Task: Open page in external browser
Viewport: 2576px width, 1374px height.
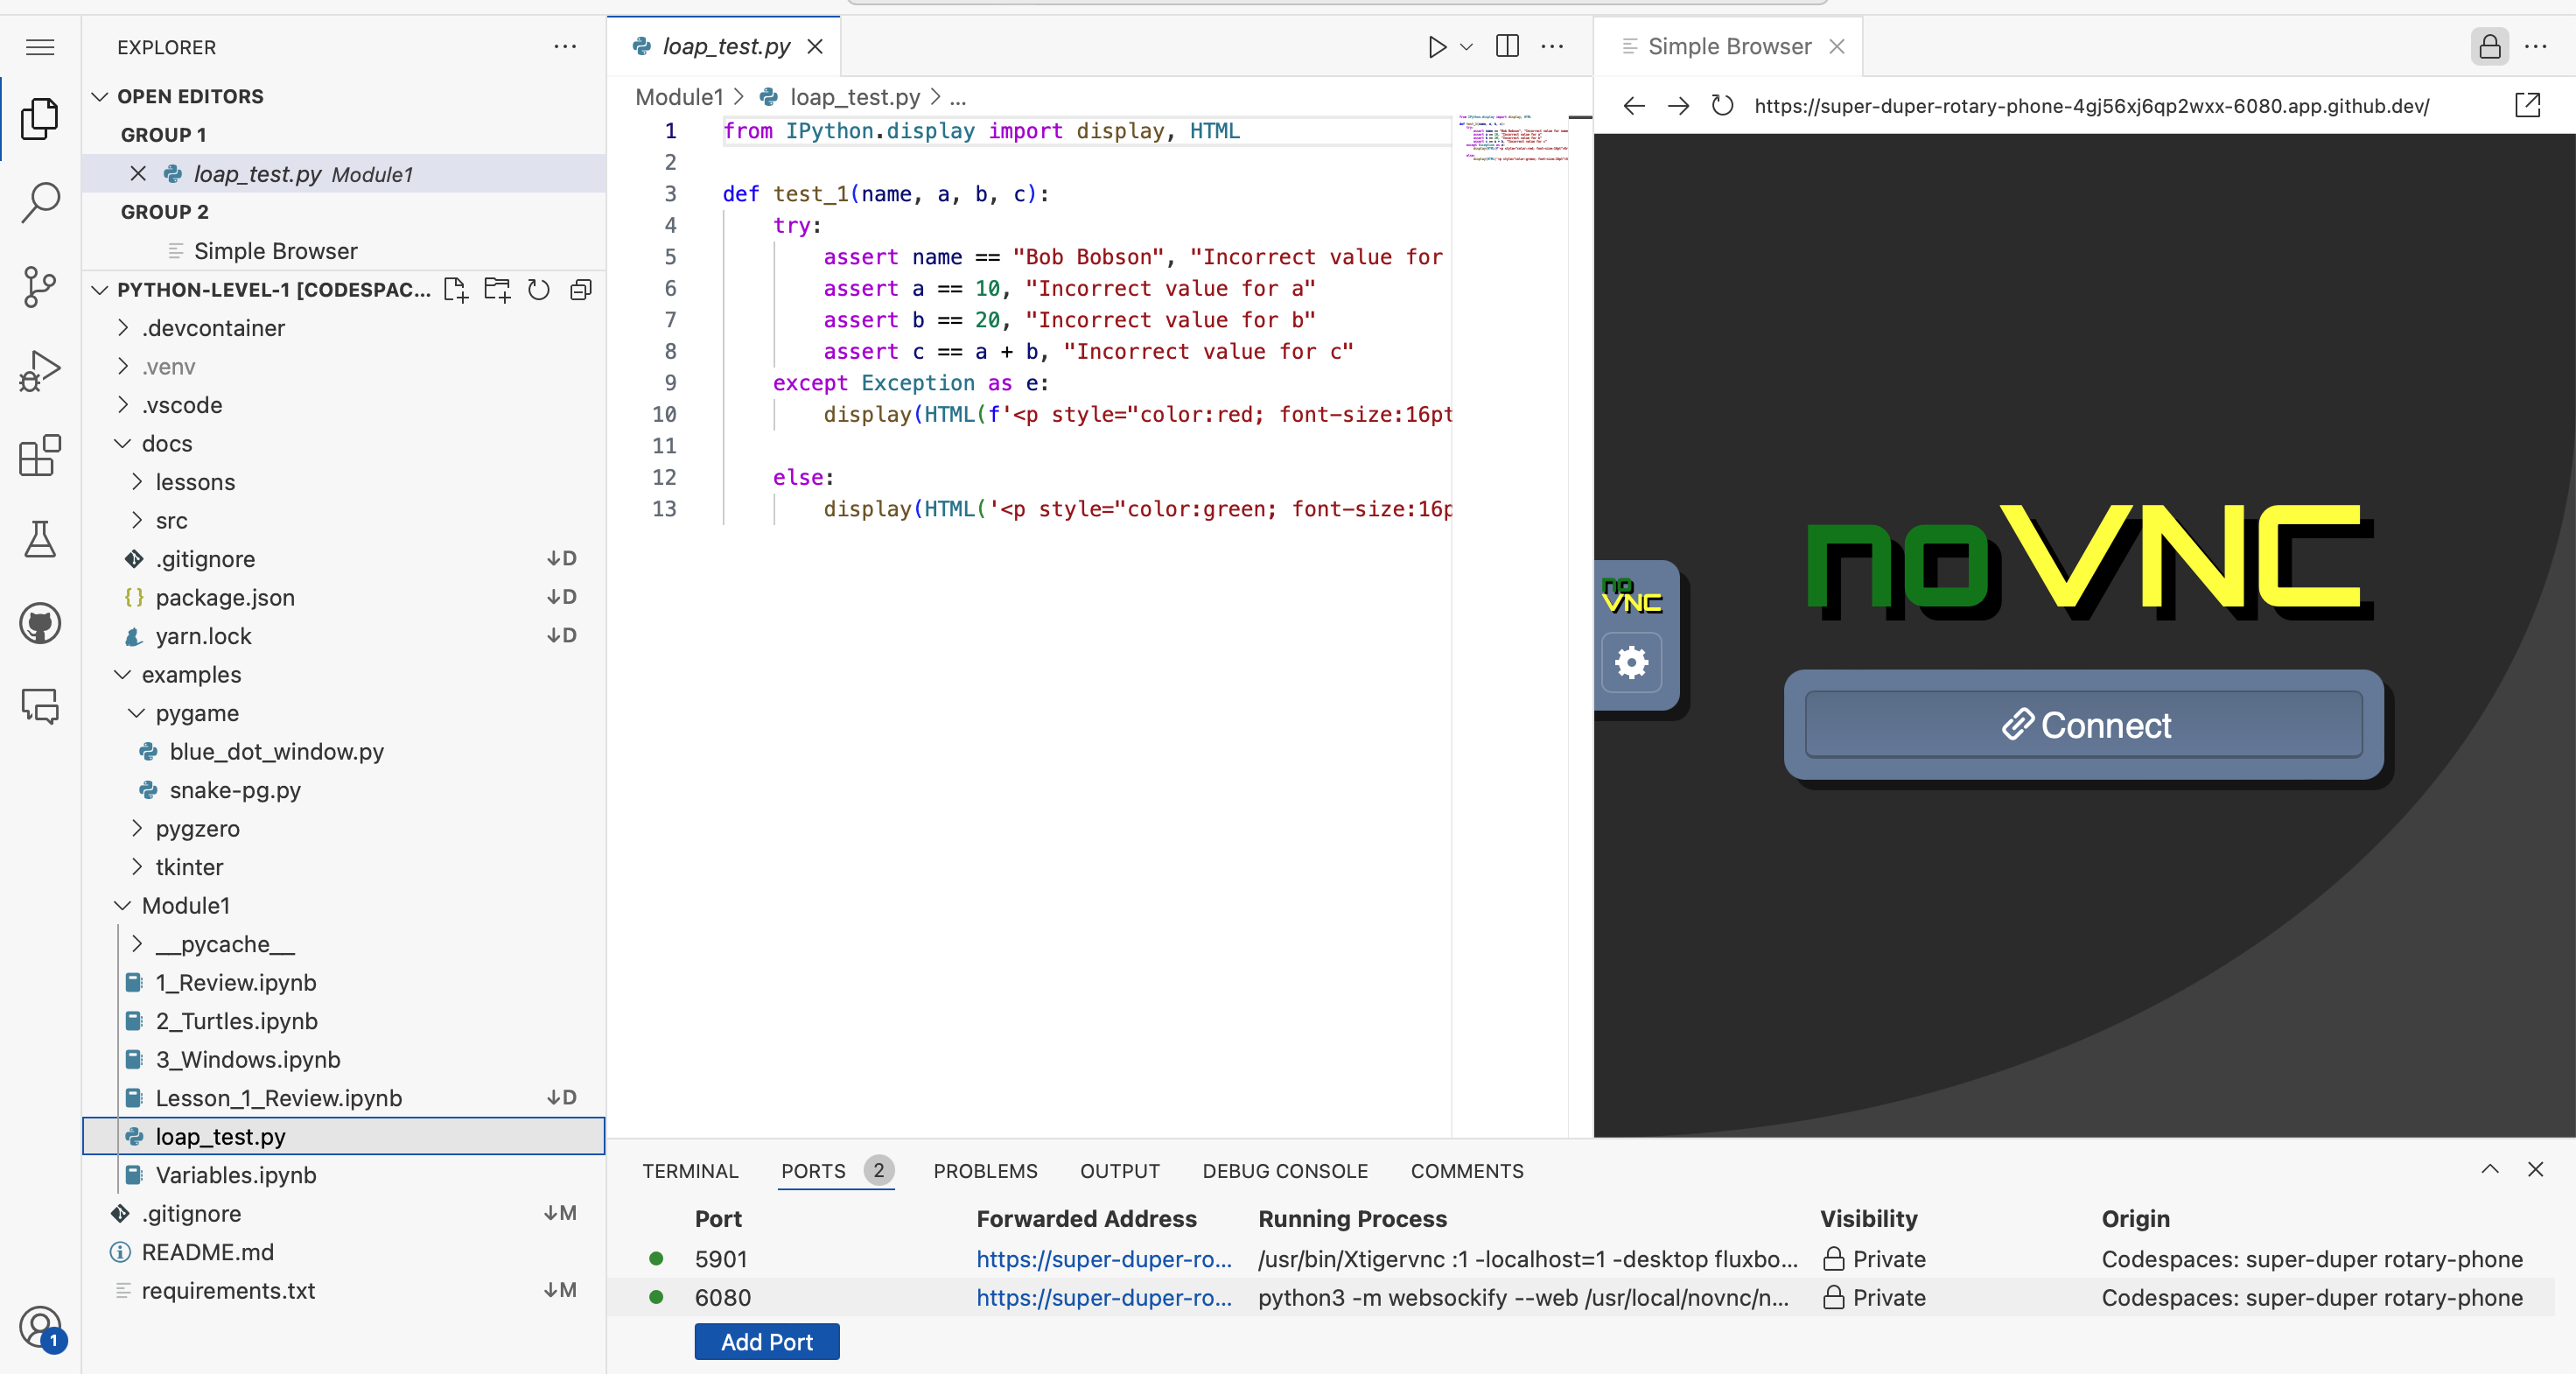Action: click(x=2527, y=106)
